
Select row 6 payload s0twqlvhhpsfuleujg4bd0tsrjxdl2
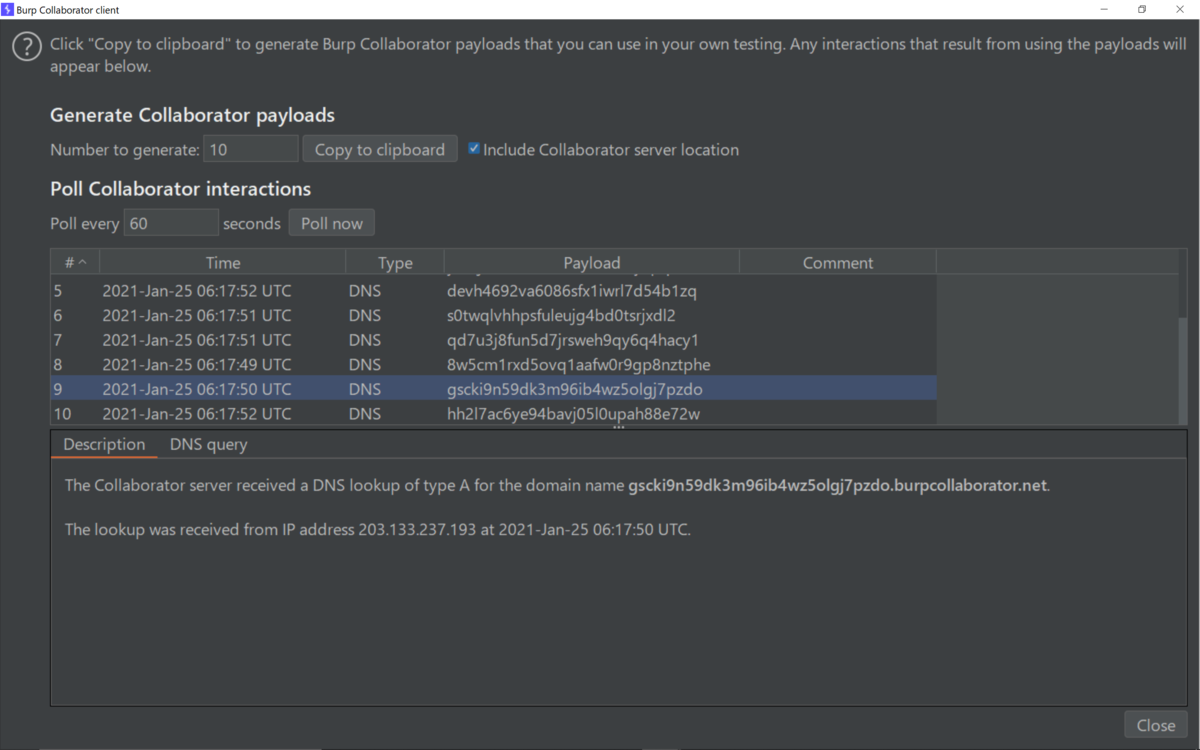(561, 315)
